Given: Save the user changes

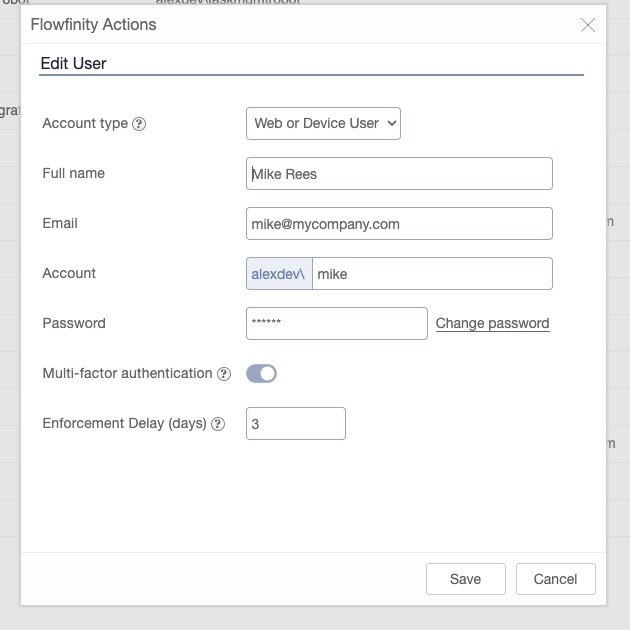Looking at the screenshot, I should [466, 579].
